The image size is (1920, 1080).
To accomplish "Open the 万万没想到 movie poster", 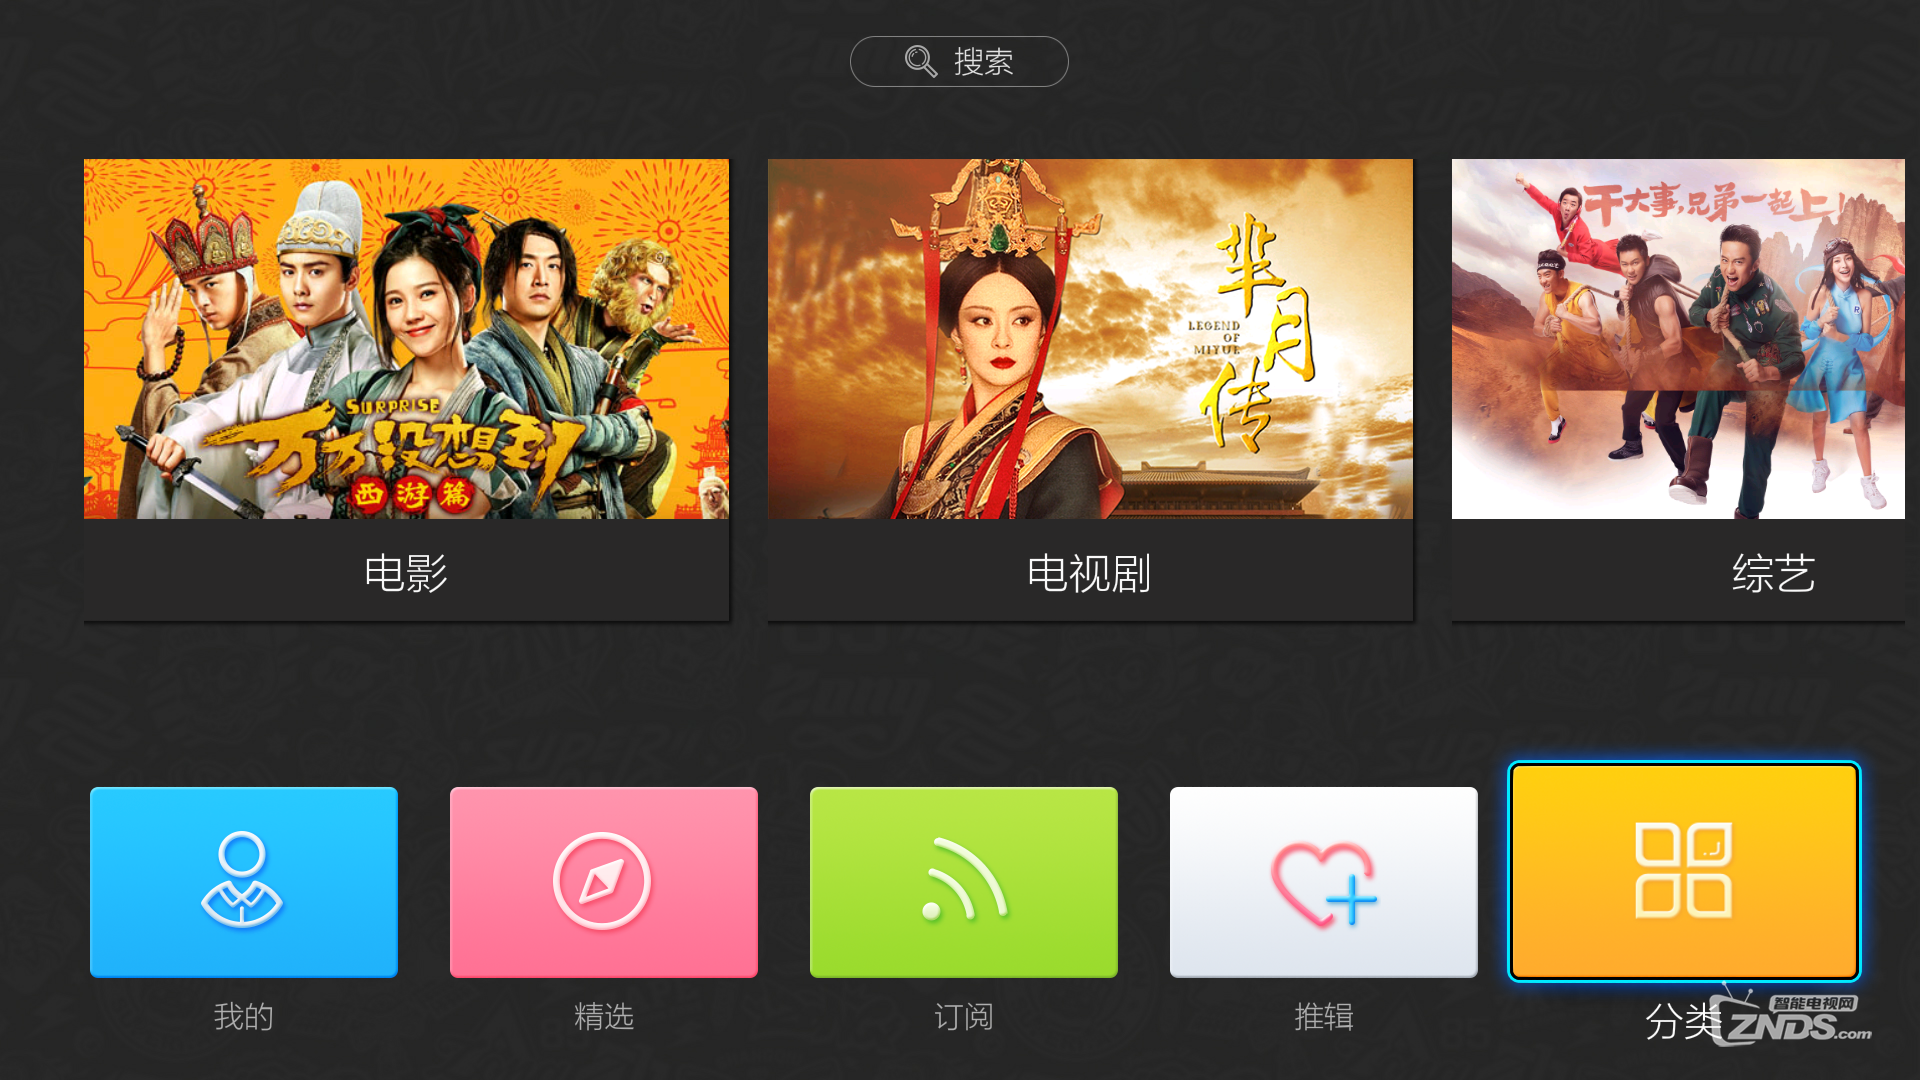I will [x=406, y=339].
